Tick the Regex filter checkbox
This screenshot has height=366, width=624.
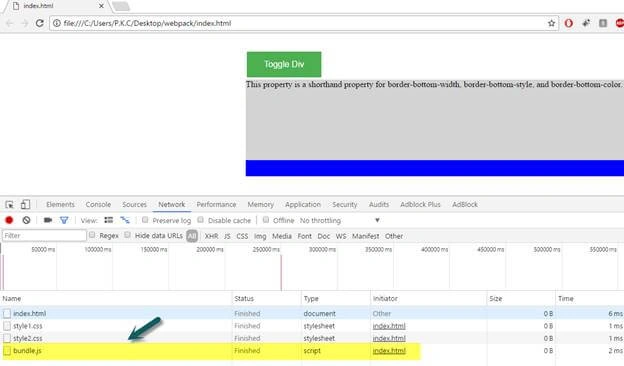point(92,235)
